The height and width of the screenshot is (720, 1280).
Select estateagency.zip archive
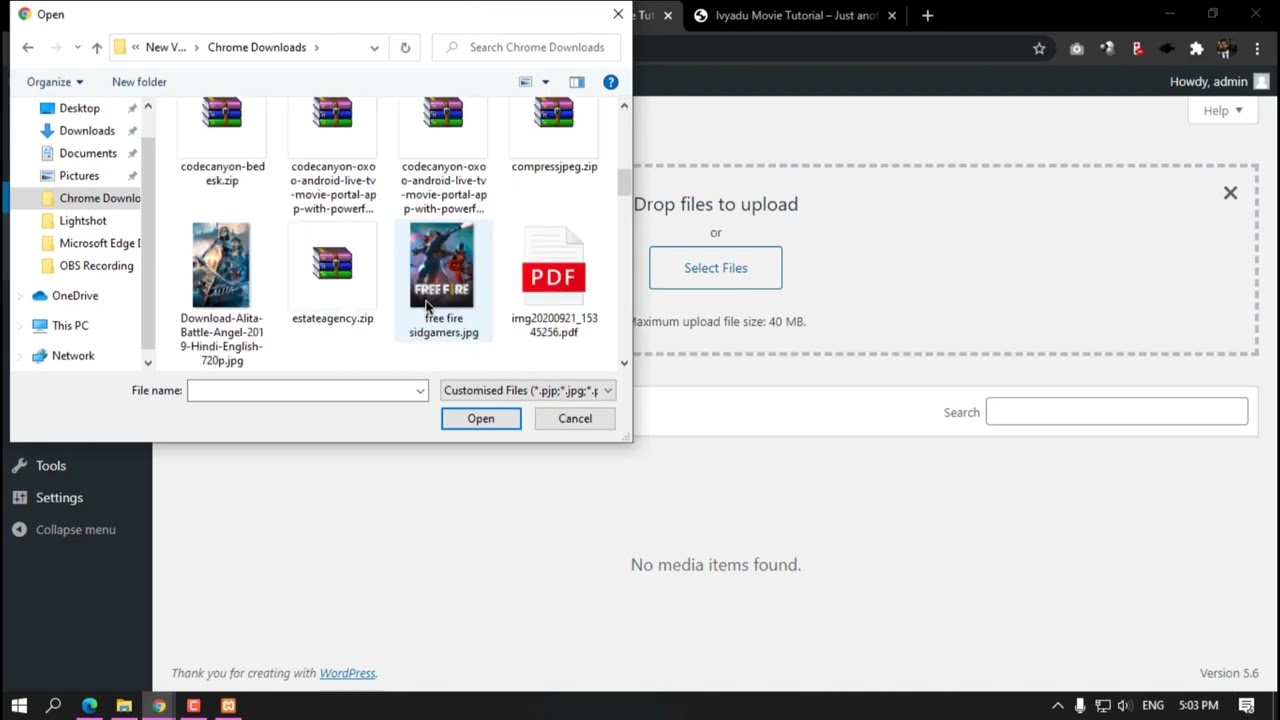point(332,274)
